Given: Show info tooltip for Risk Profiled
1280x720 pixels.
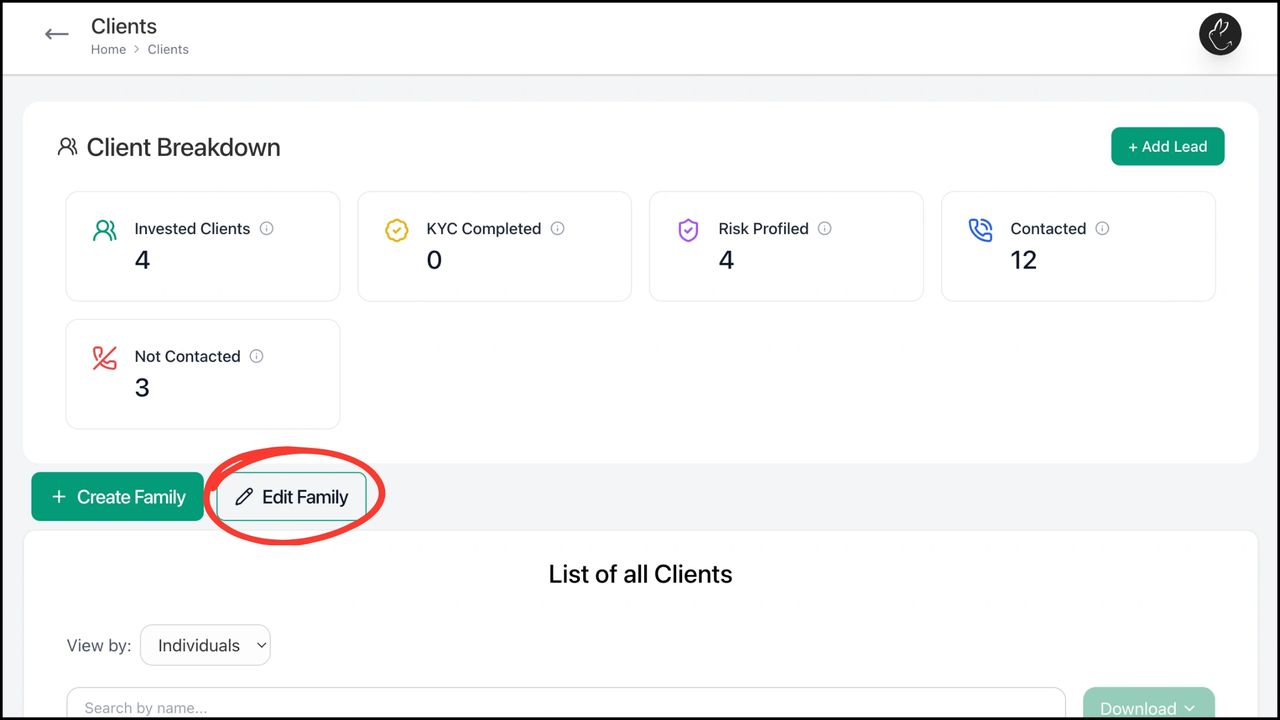Looking at the screenshot, I should click(825, 228).
